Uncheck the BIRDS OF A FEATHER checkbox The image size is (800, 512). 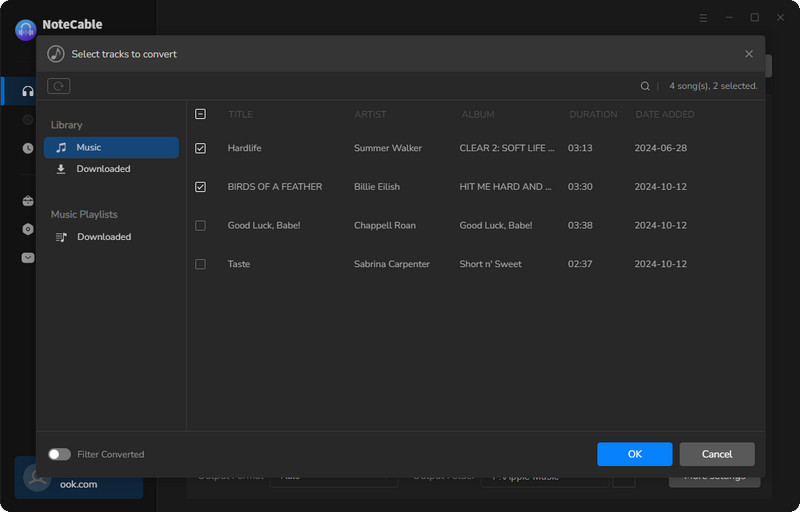point(201,187)
